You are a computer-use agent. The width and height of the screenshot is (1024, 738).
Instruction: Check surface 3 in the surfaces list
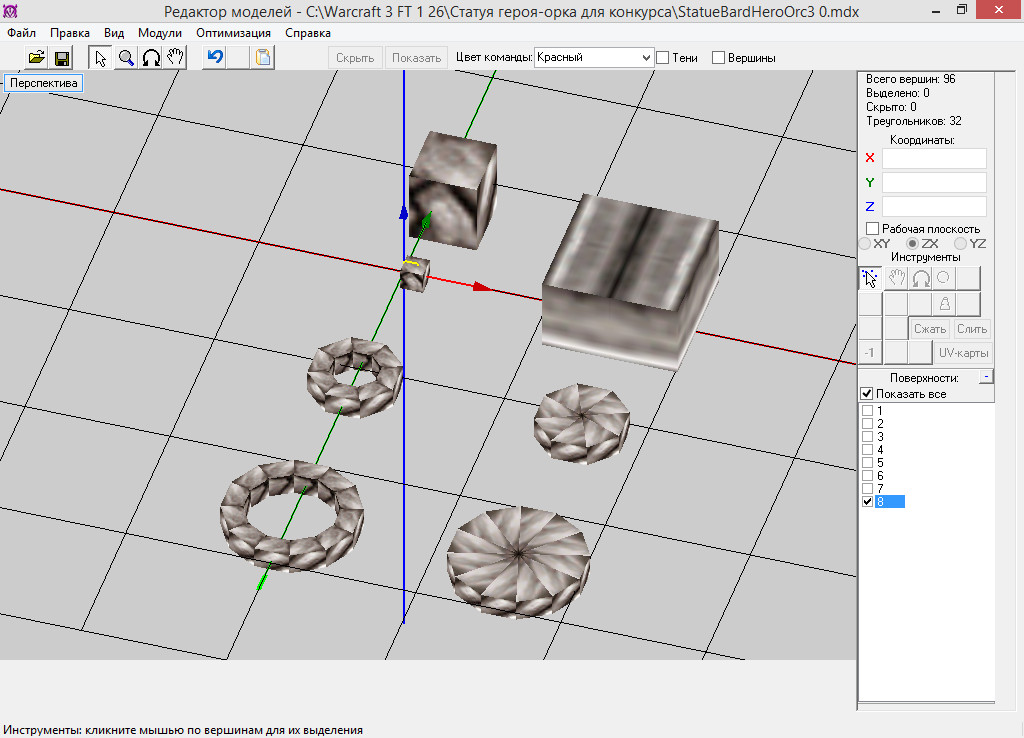click(867, 437)
